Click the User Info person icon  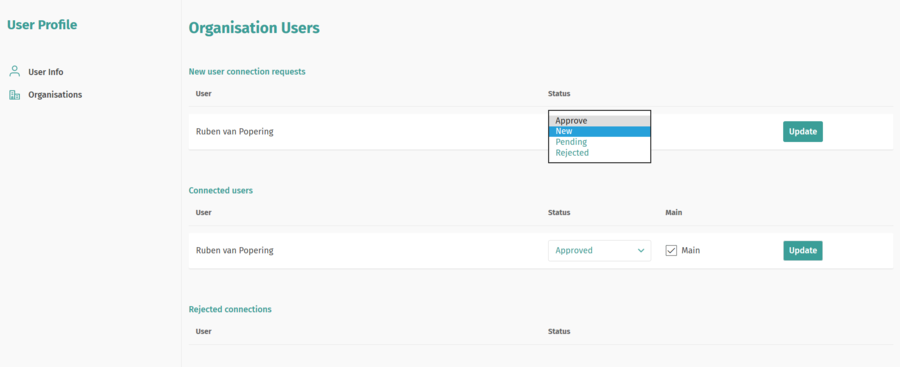14,72
